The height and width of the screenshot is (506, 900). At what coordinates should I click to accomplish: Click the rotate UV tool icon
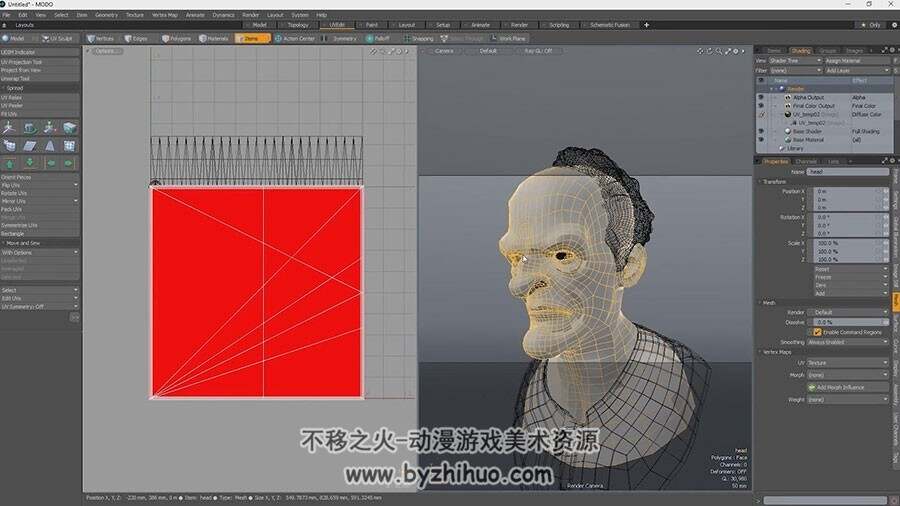(30, 127)
